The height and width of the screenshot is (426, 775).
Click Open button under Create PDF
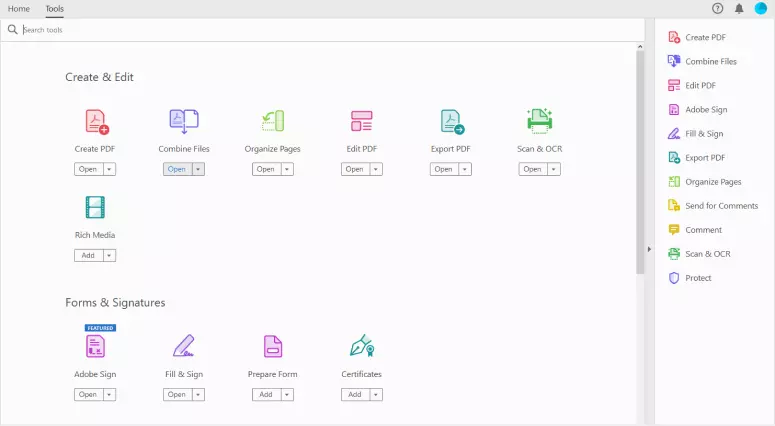pyautogui.click(x=88, y=169)
